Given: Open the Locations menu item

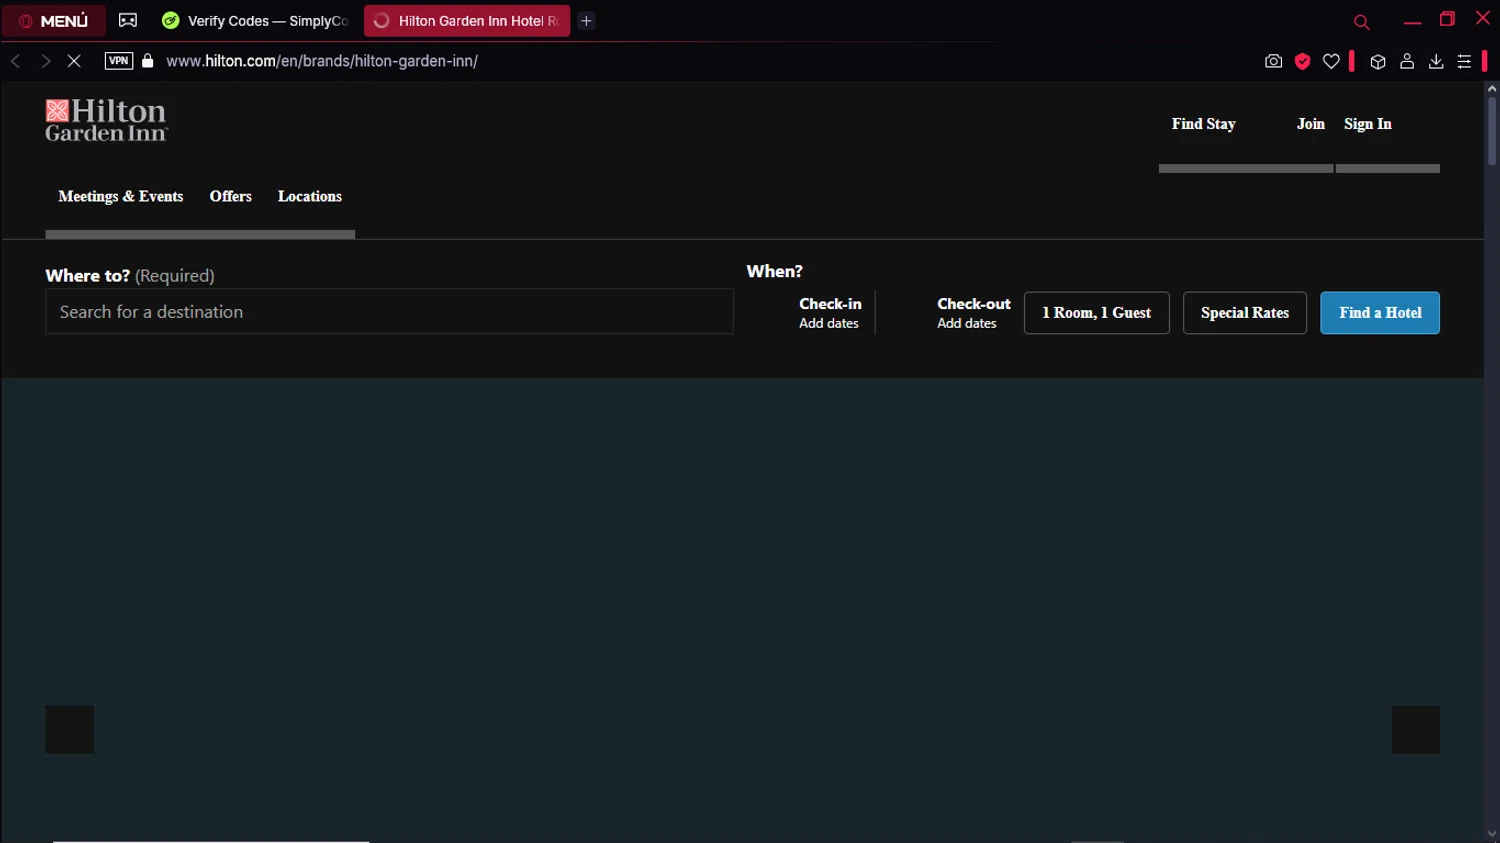Looking at the screenshot, I should click(310, 196).
